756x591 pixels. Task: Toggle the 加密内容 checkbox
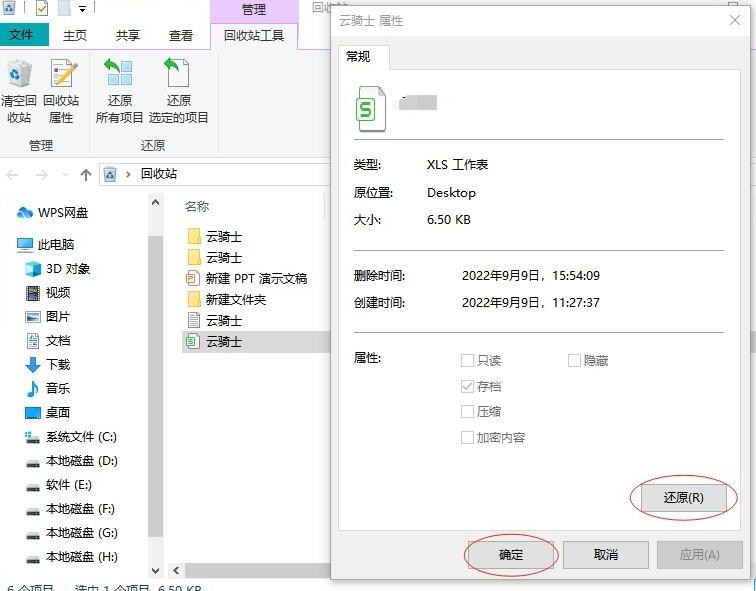coord(467,438)
